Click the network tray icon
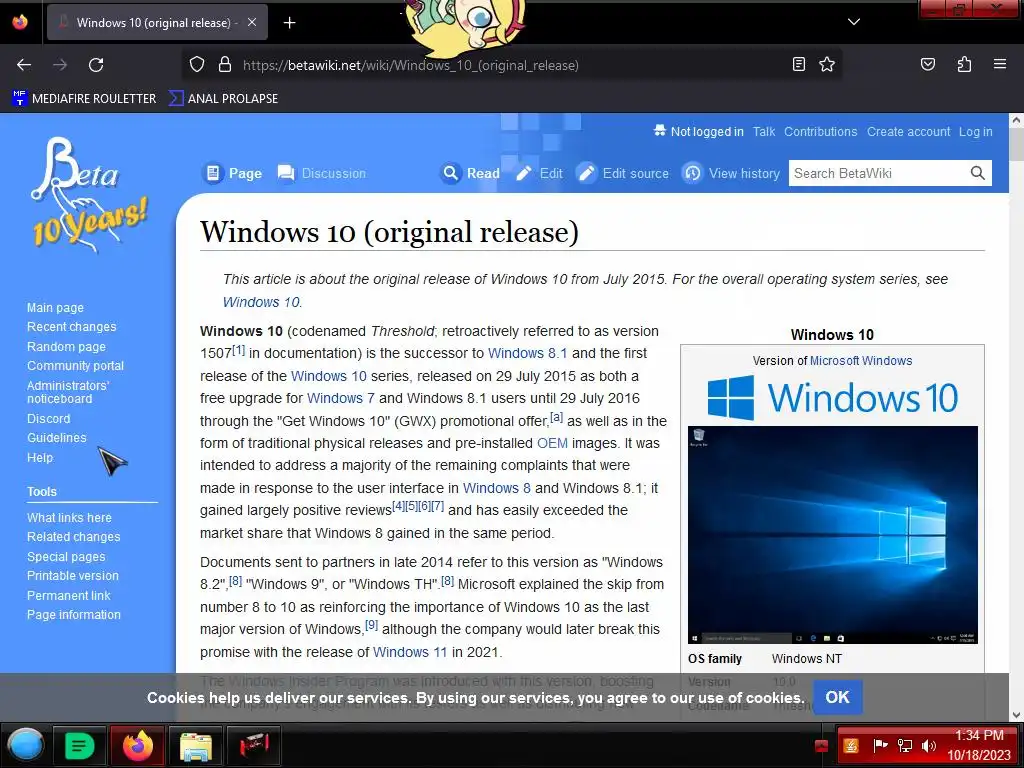Image resolution: width=1024 pixels, height=768 pixels. pyautogui.click(x=905, y=745)
